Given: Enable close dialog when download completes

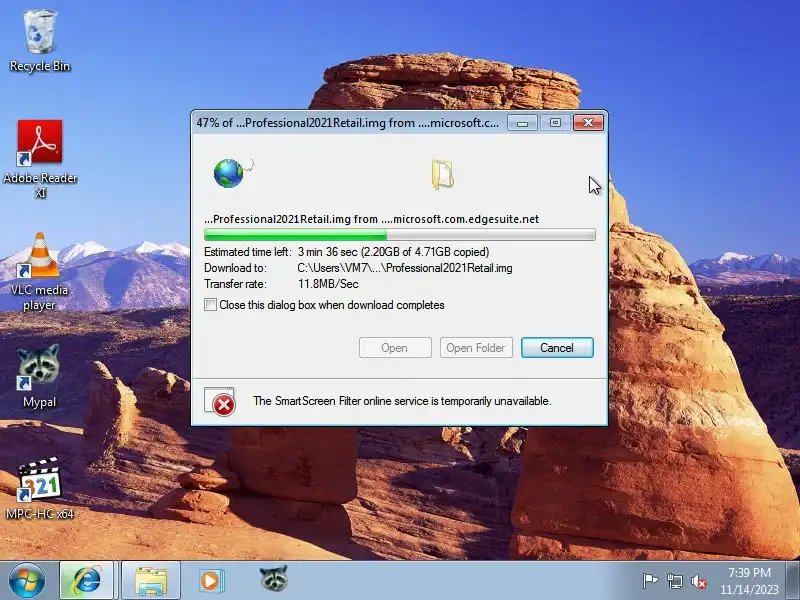Looking at the screenshot, I should 210,305.
